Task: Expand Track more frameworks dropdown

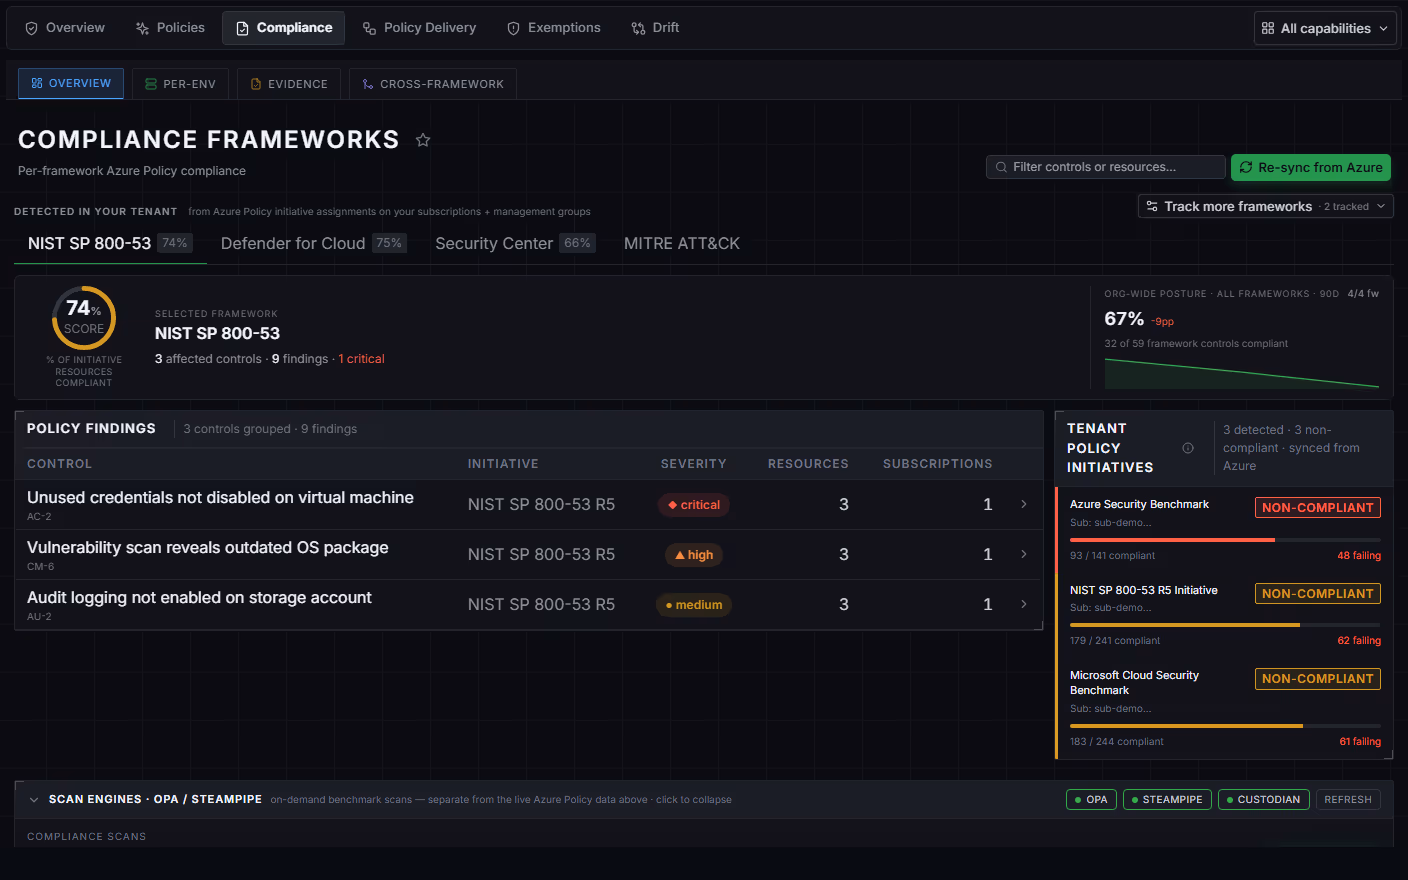Action: (x=1265, y=206)
